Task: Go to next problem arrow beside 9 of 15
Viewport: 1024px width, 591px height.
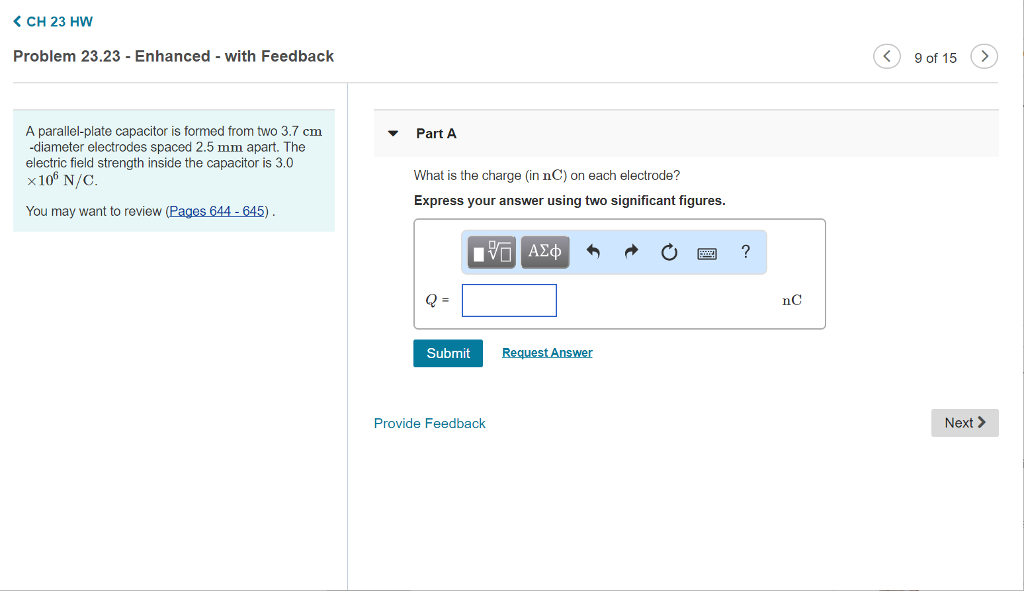Action: click(x=984, y=56)
